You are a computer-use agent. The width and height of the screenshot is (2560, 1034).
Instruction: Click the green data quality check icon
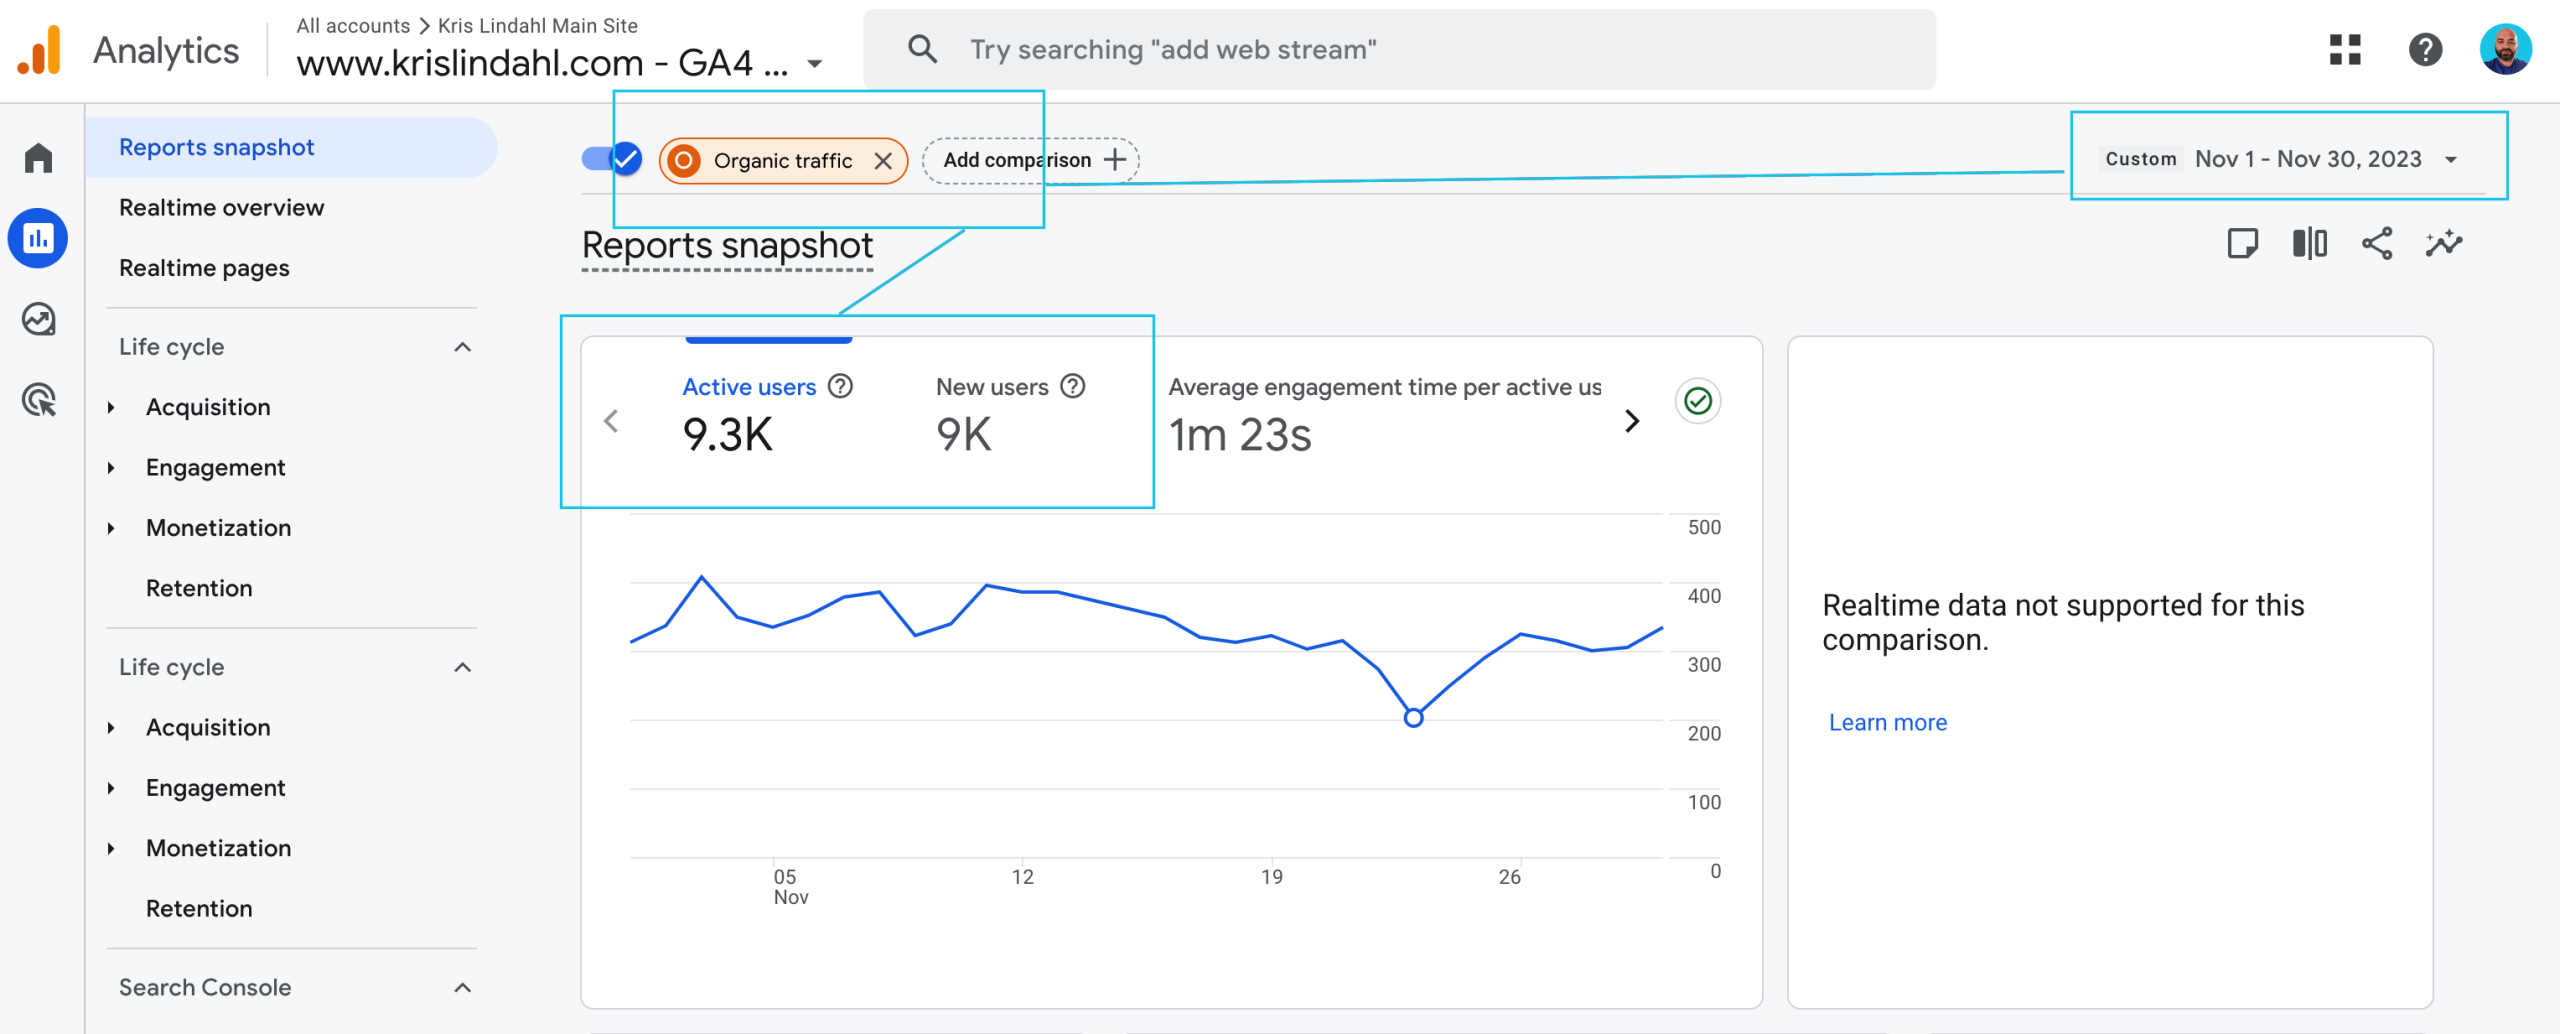1697,401
